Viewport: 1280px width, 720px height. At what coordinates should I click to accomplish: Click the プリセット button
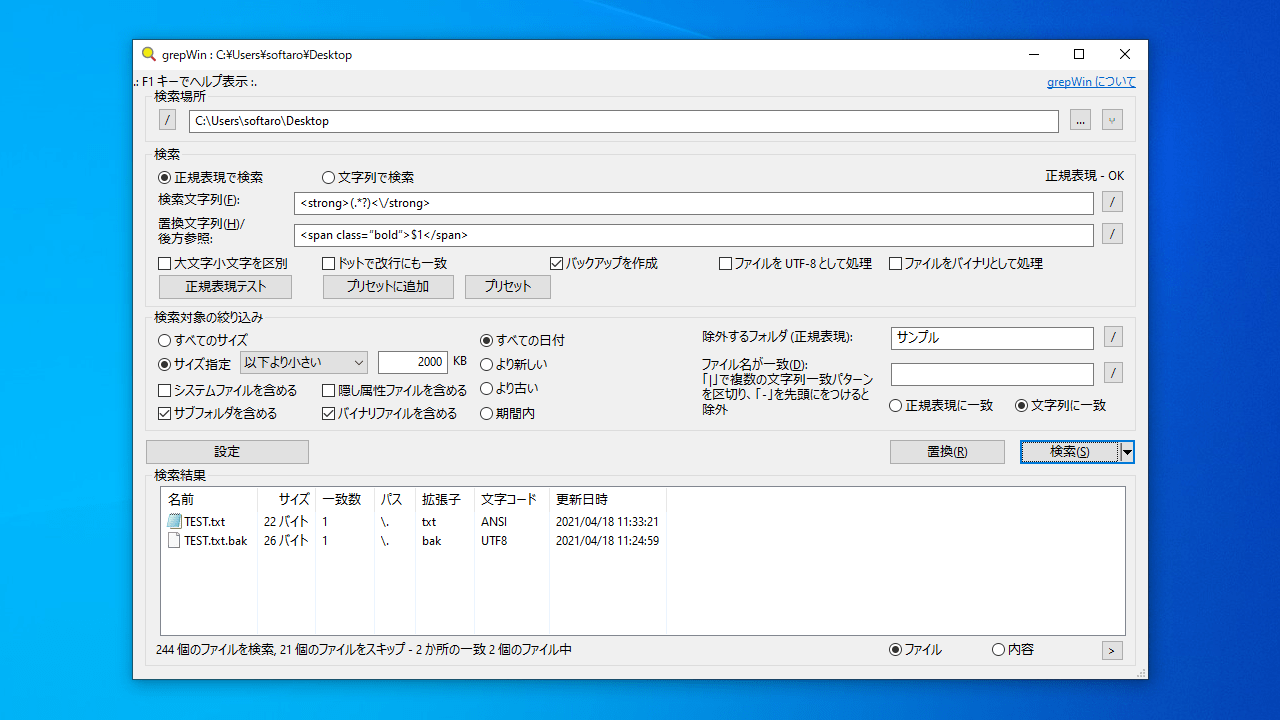pyautogui.click(x=508, y=287)
